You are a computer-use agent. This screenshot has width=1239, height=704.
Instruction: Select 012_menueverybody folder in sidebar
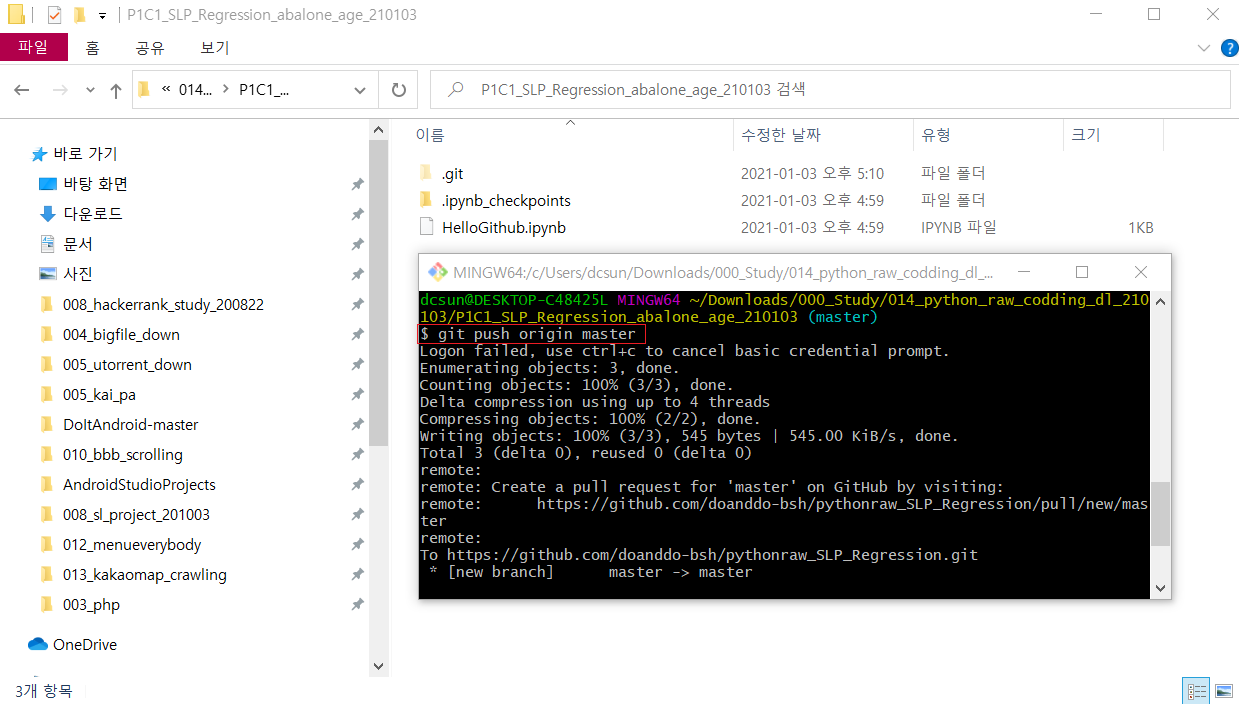pyautogui.click(x=132, y=544)
